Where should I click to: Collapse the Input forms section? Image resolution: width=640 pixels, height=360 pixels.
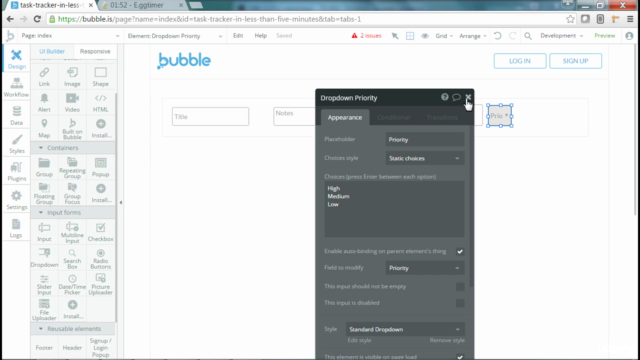(73, 213)
